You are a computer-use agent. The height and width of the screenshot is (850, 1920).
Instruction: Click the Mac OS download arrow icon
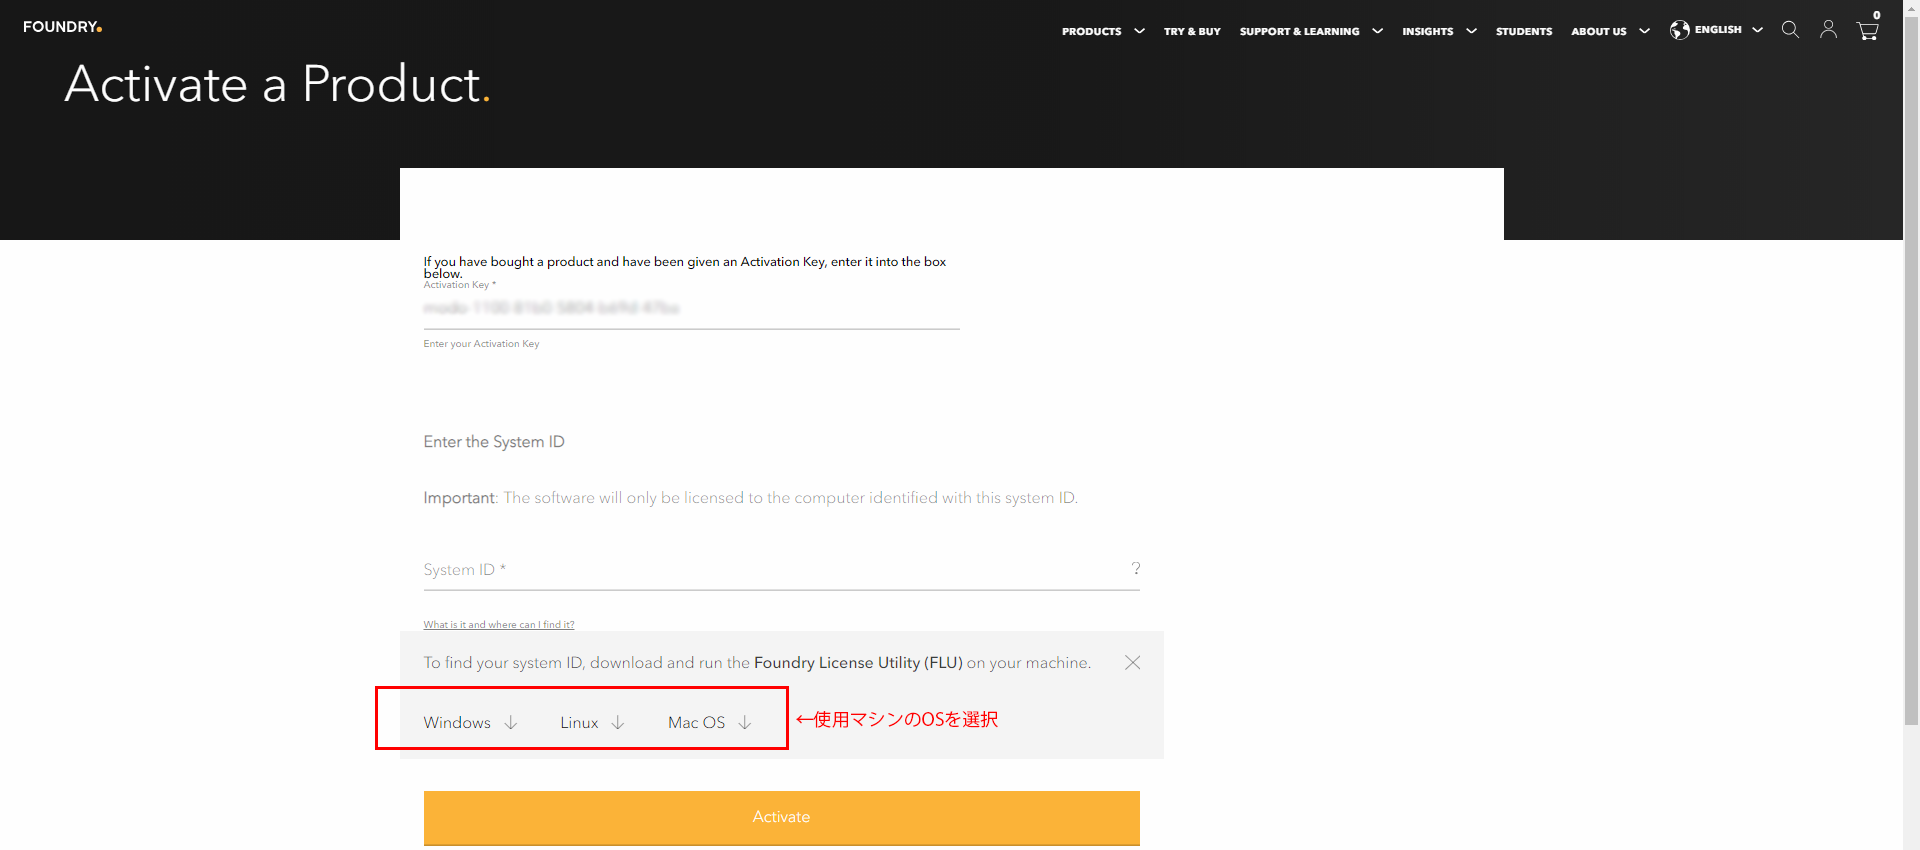[745, 722]
